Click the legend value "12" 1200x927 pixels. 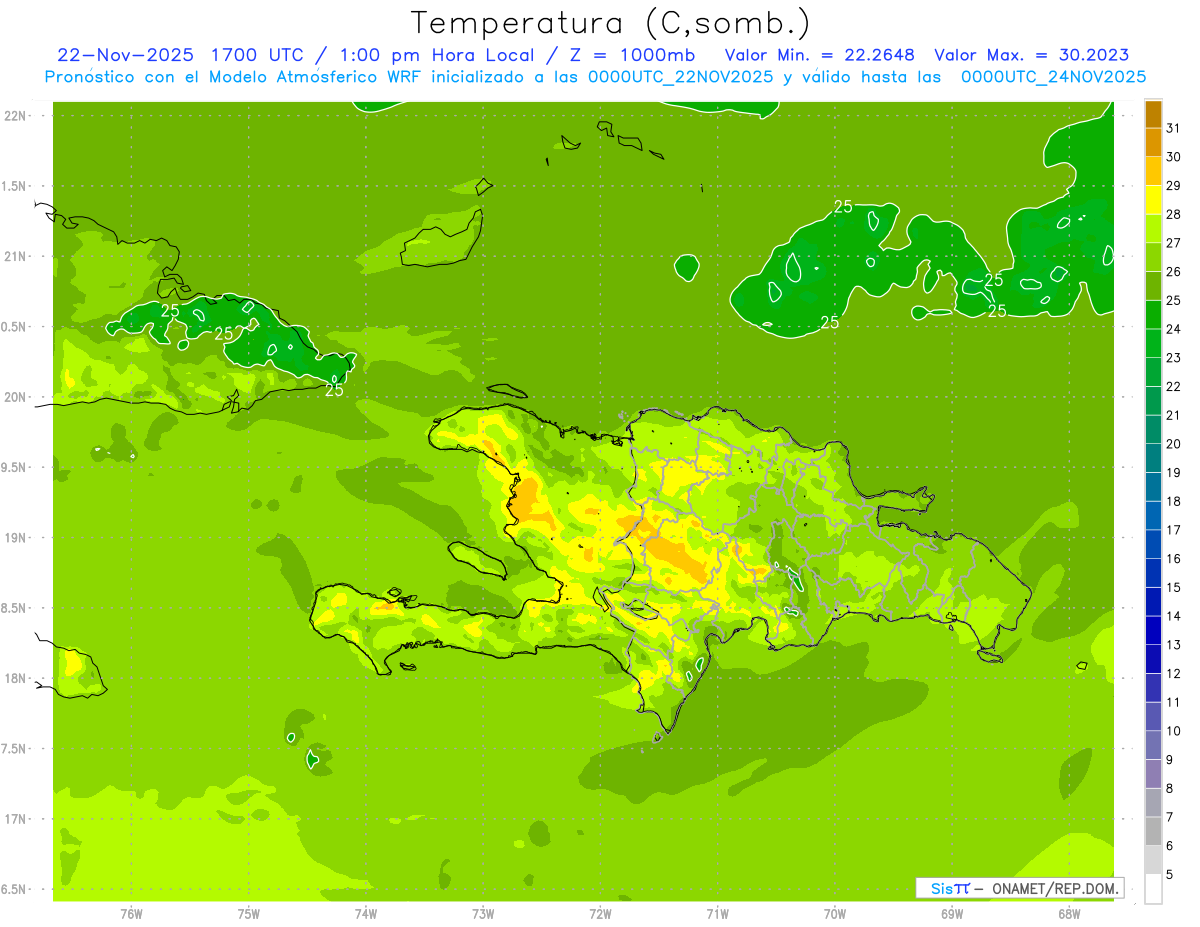click(1174, 673)
